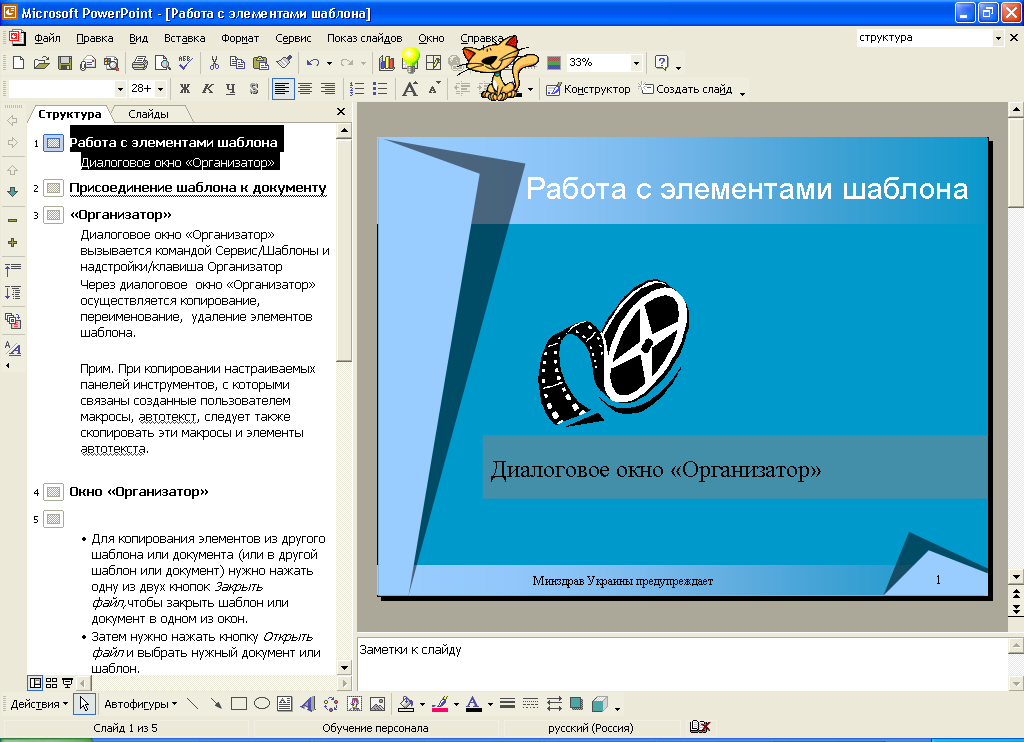The width and height of the screenshot is (1024, 742).
Task: Click the color/grayscale swatch icon
Action: coord(553,63)
